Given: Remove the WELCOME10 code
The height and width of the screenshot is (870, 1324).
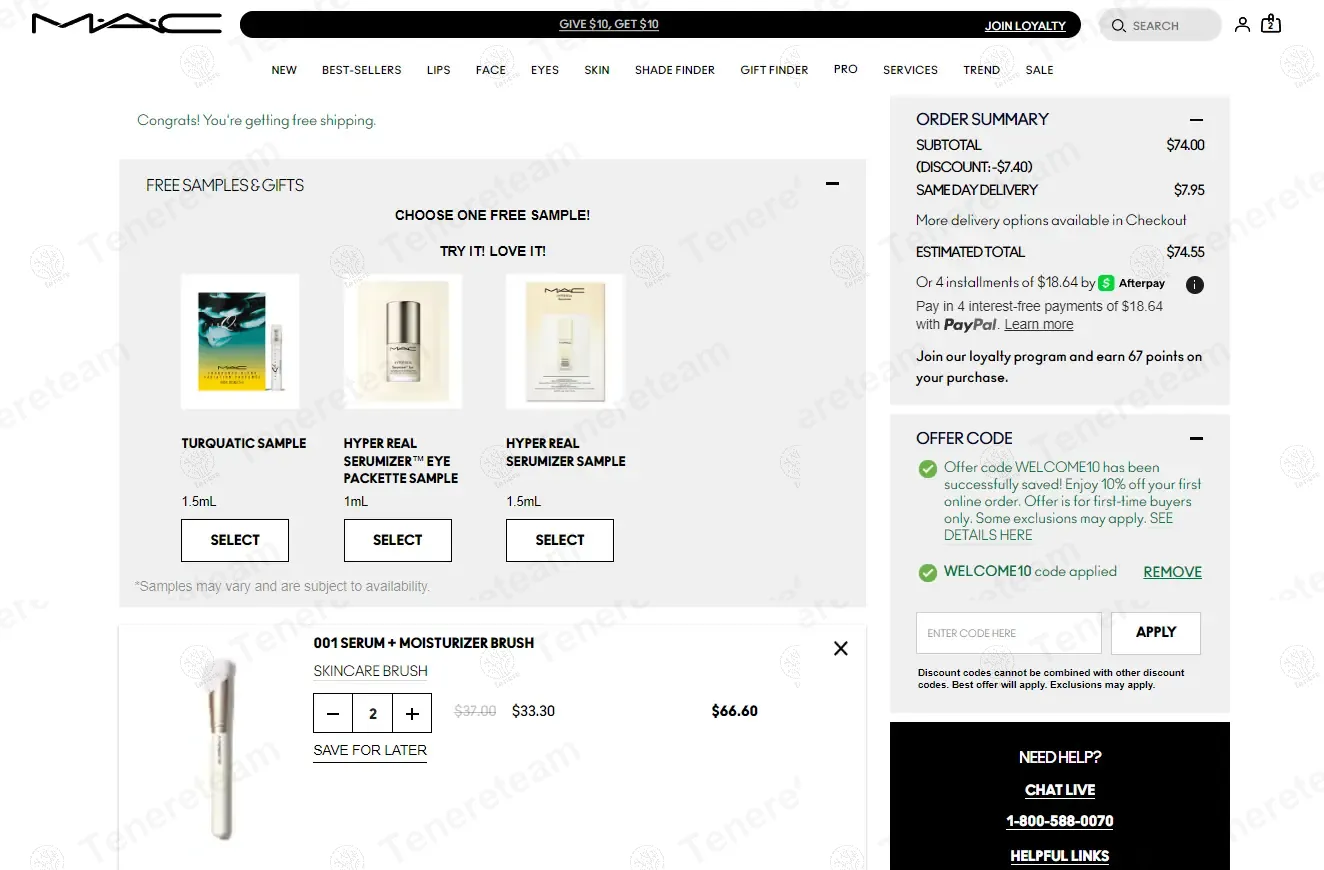Looking at the screenshot, I should (x=1173, y=572).
